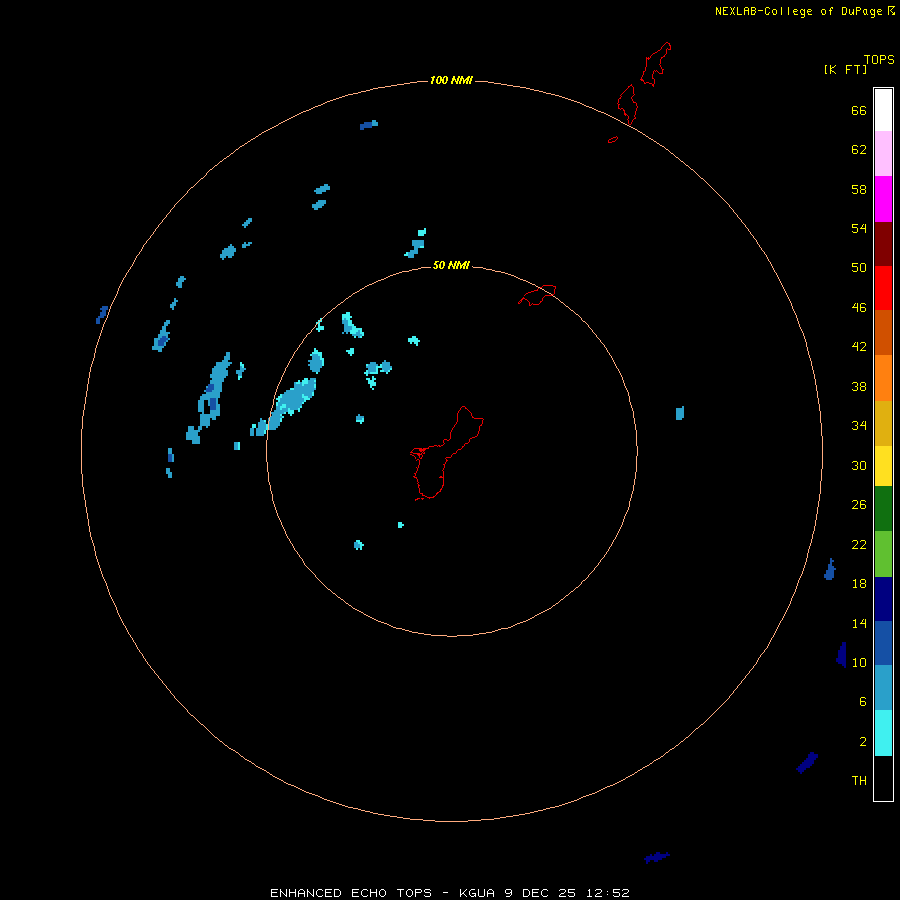Viewport: 900px width, 900px height.
Task: Click the '12:52' timestamp
Action: pos(608,893)
